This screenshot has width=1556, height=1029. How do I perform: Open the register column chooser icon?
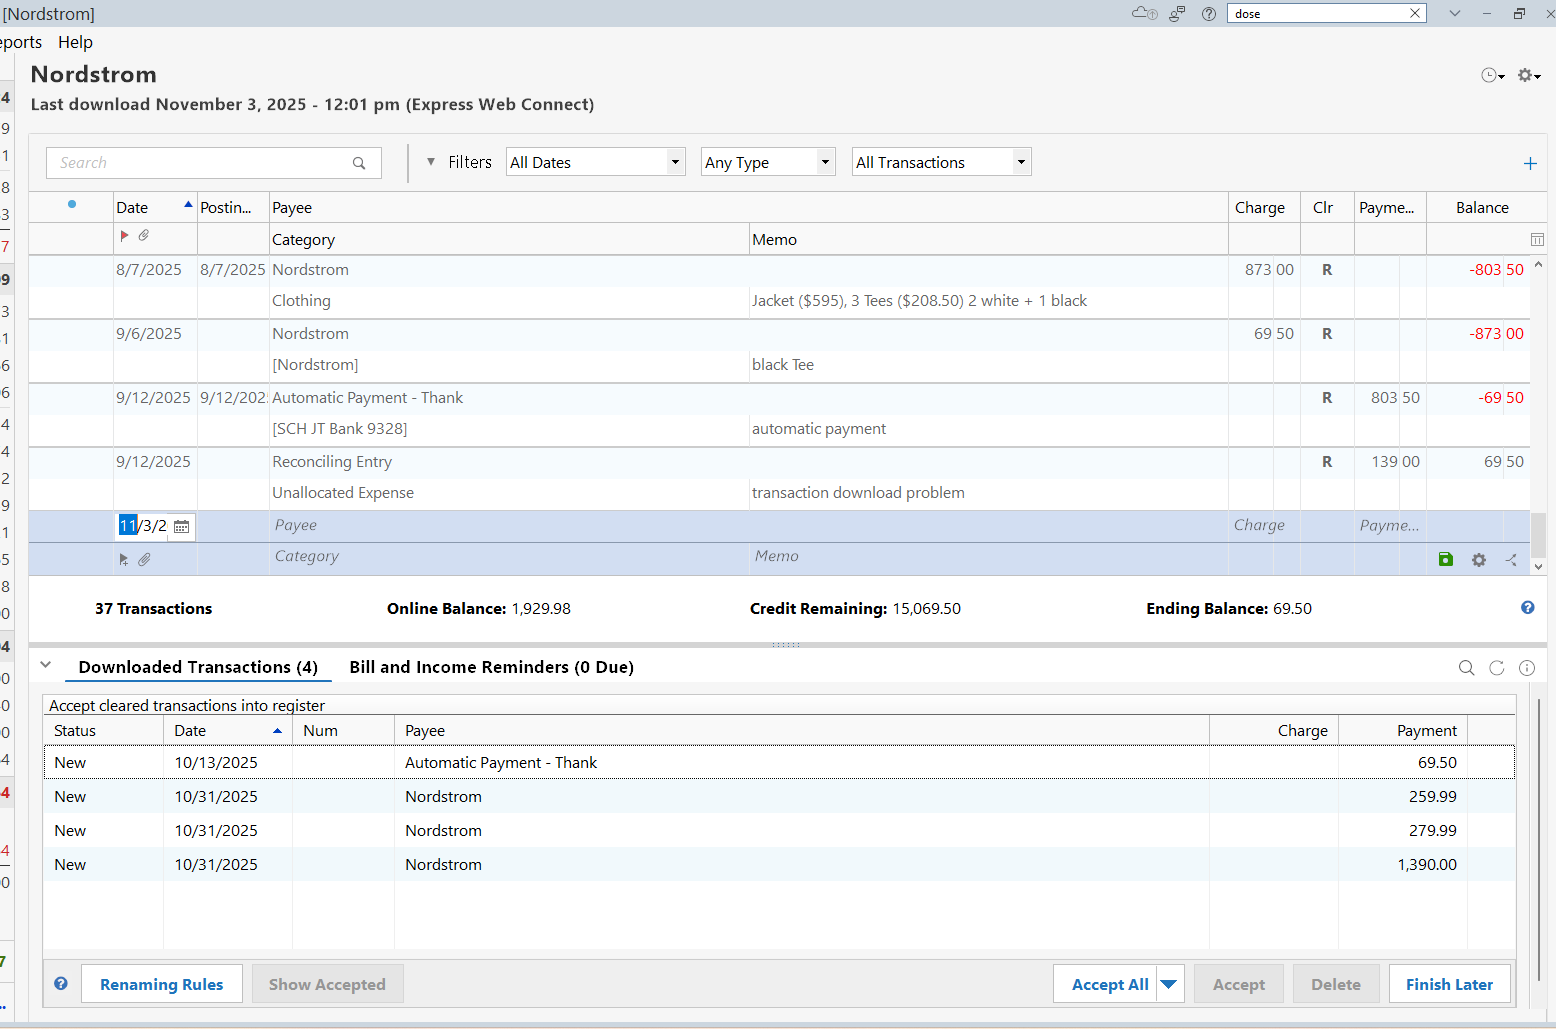(1537, 240)
